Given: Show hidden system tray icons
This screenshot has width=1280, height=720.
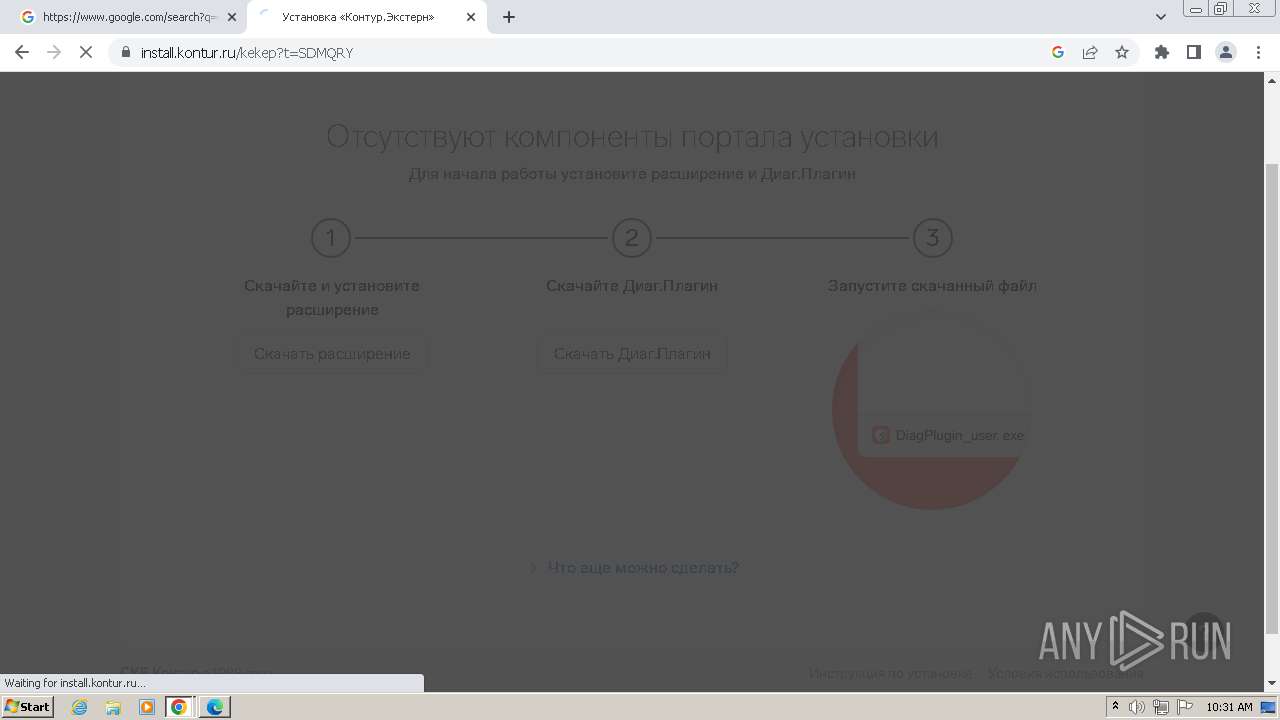Looking at the screenshot, I should click(1115, 707).
